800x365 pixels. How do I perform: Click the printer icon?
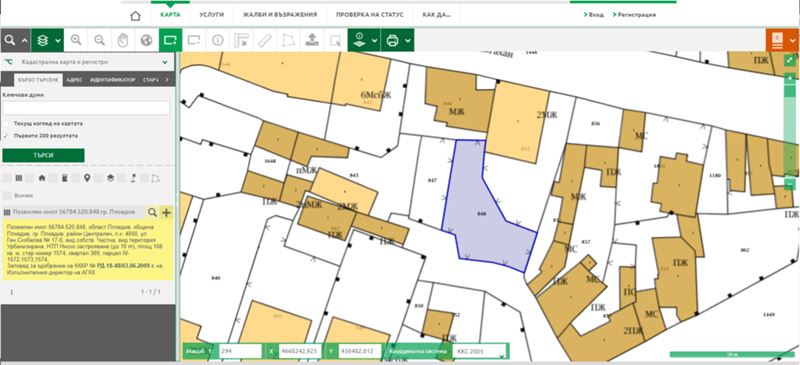tap(392, 40)
